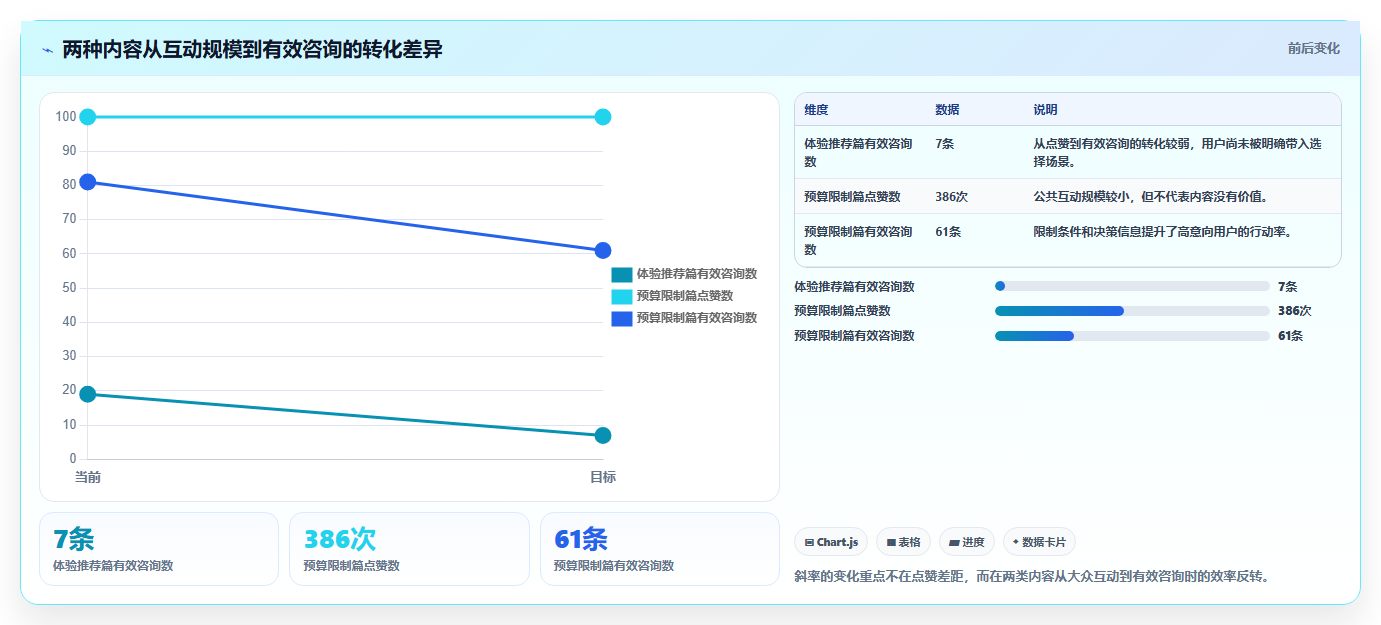This screenshot has width=1381, height=625.
Task: Click the 进度 tag icon
Action: [954, 543]
